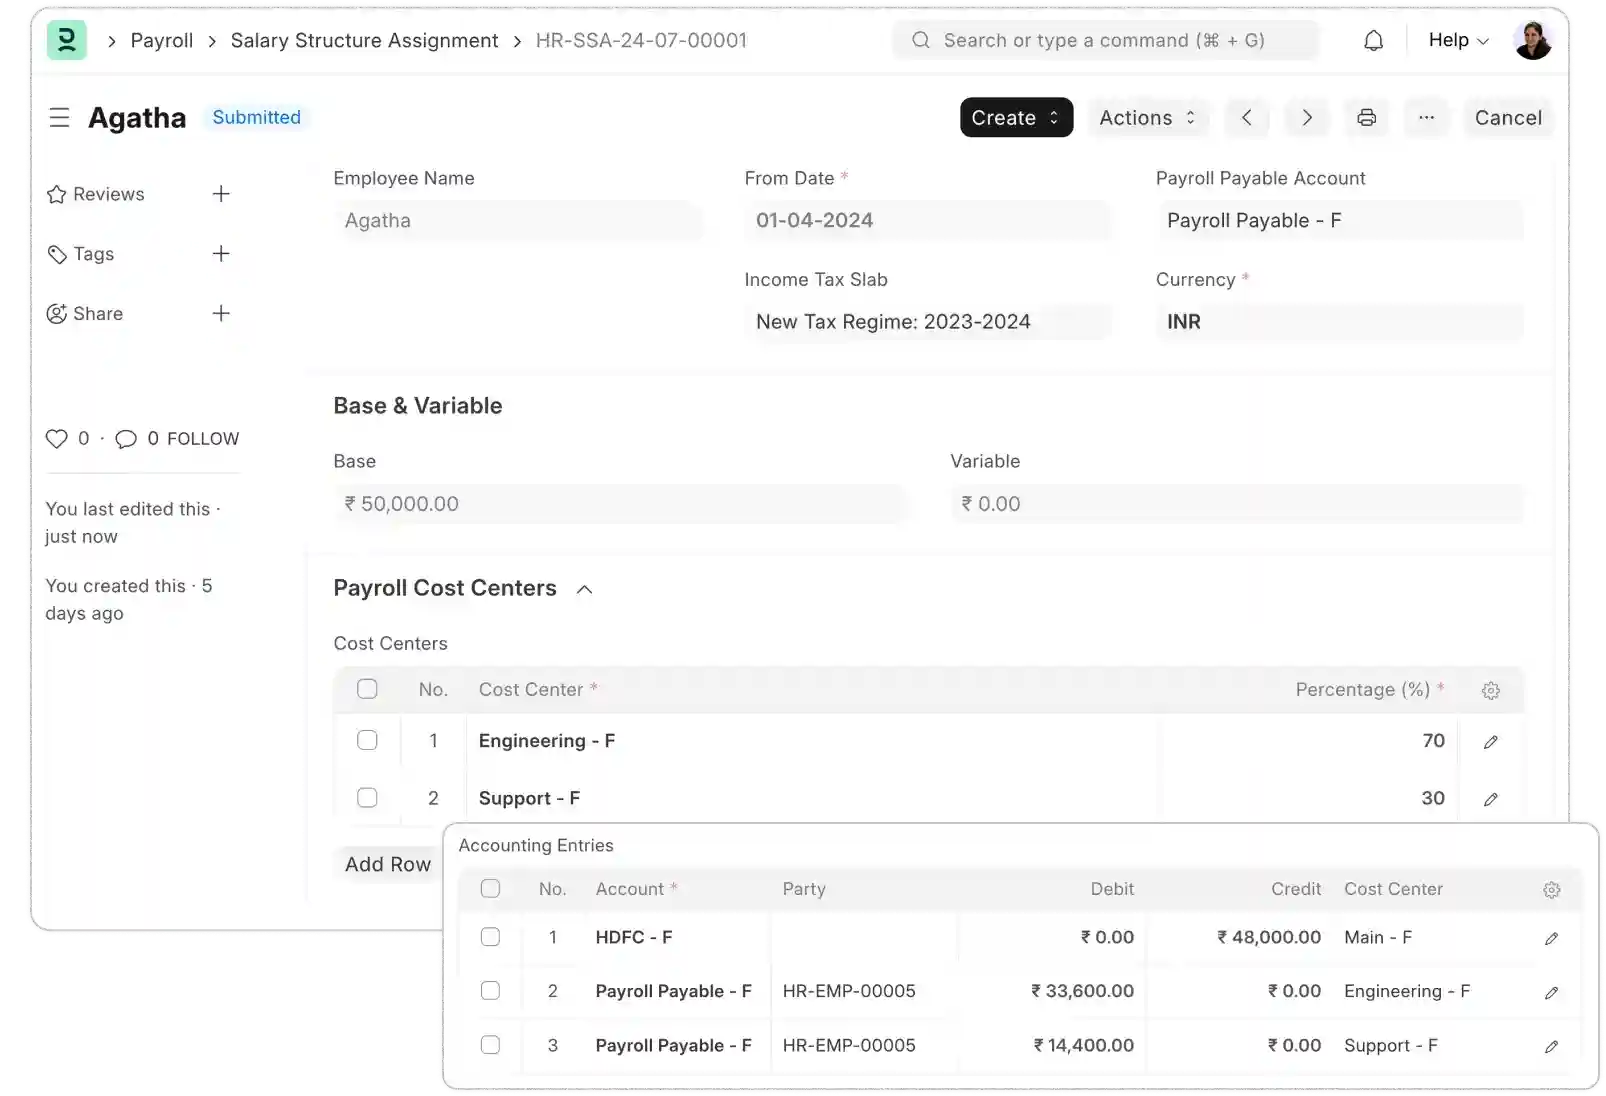1606x1096 pixels.
Task: Toggle the sidebar with the hamburger icon
Action: [x=60, y=117]
